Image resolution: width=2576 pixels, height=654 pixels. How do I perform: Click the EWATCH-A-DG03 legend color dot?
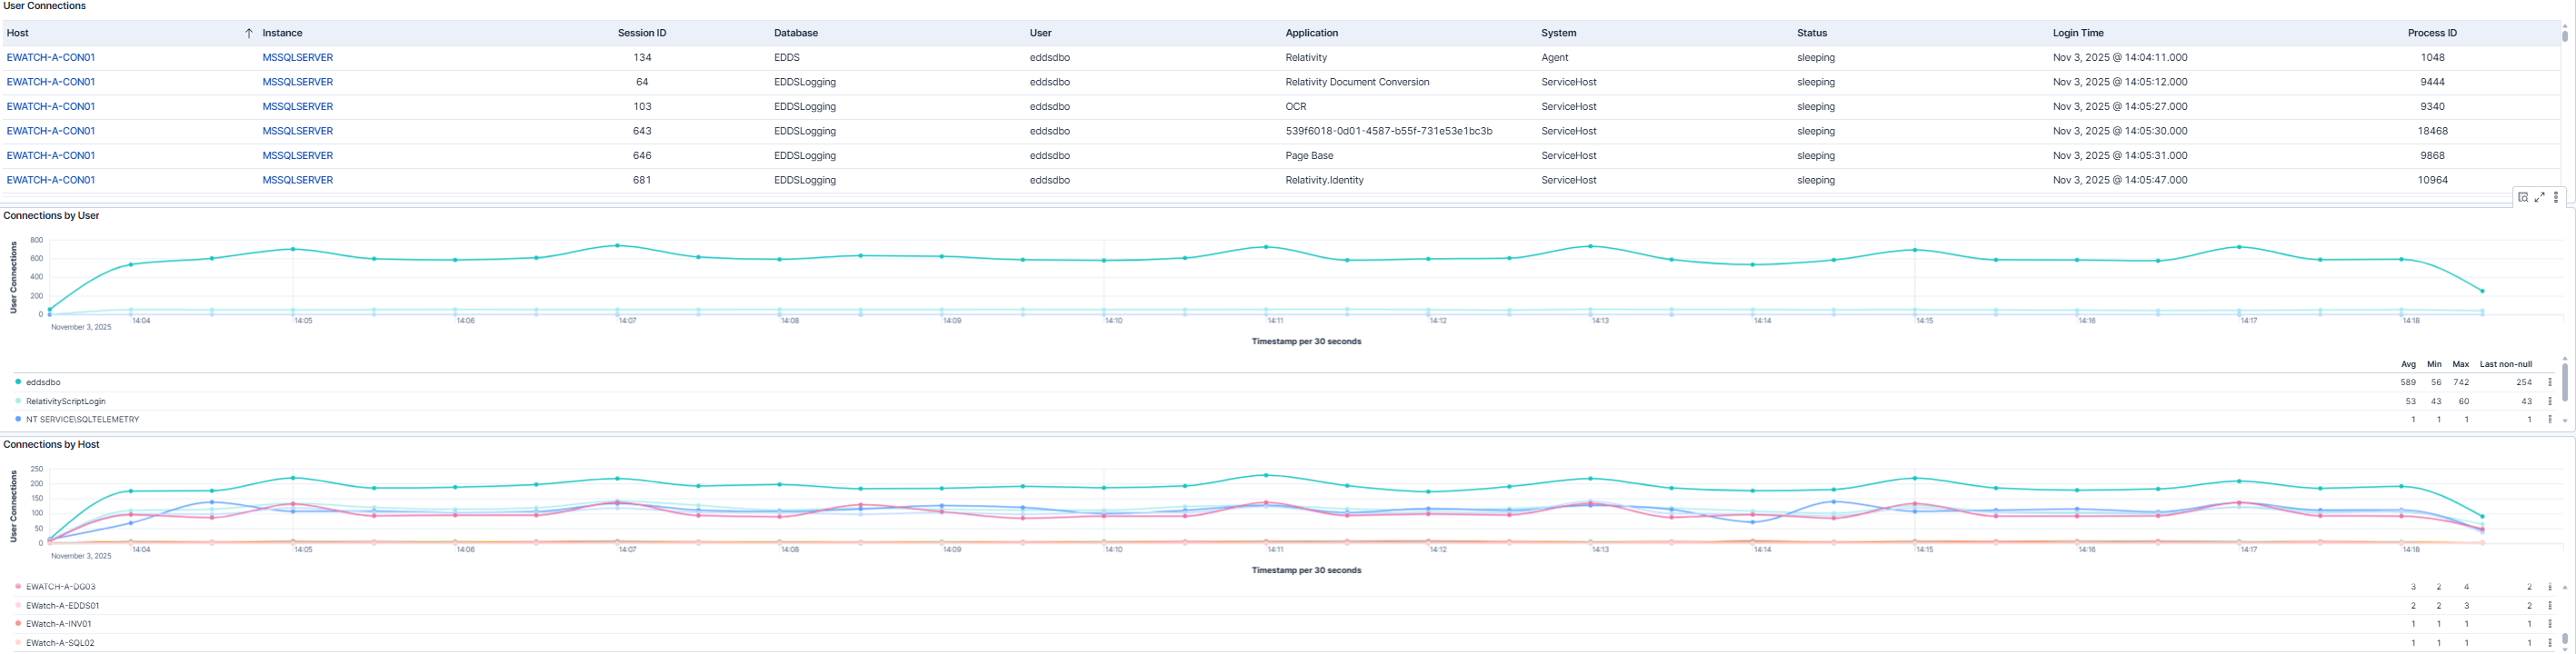pyautogui.click(x=18, y=587)
